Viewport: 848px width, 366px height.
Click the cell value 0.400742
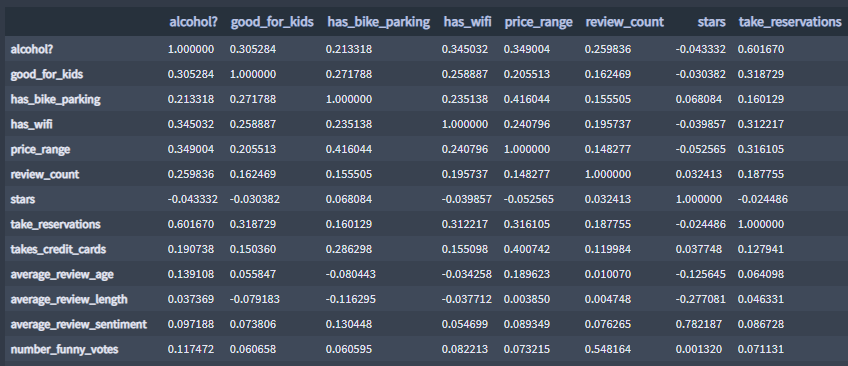tap(527, 249)
